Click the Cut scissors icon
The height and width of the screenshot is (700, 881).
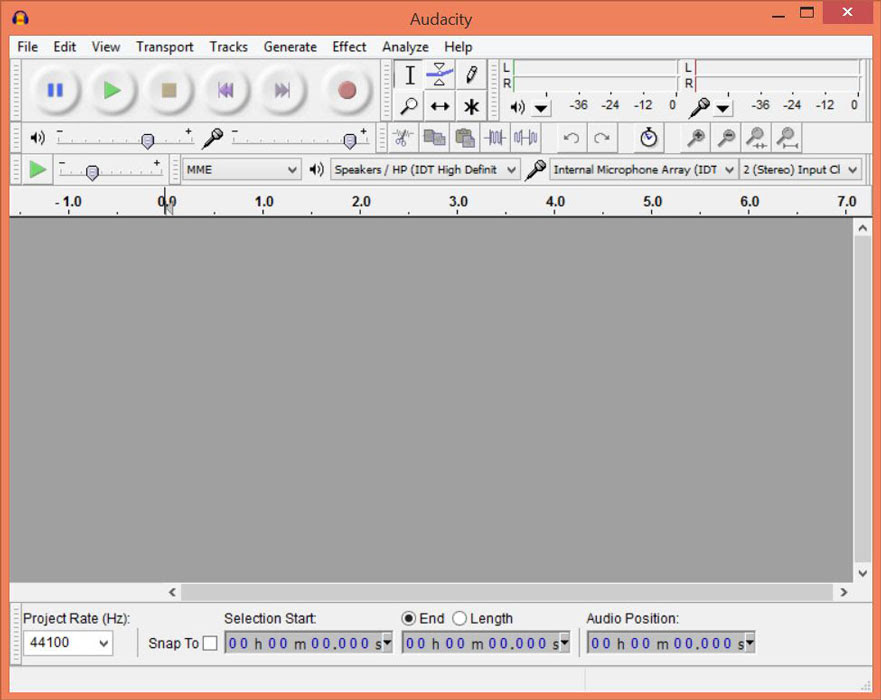click(402, 138)
